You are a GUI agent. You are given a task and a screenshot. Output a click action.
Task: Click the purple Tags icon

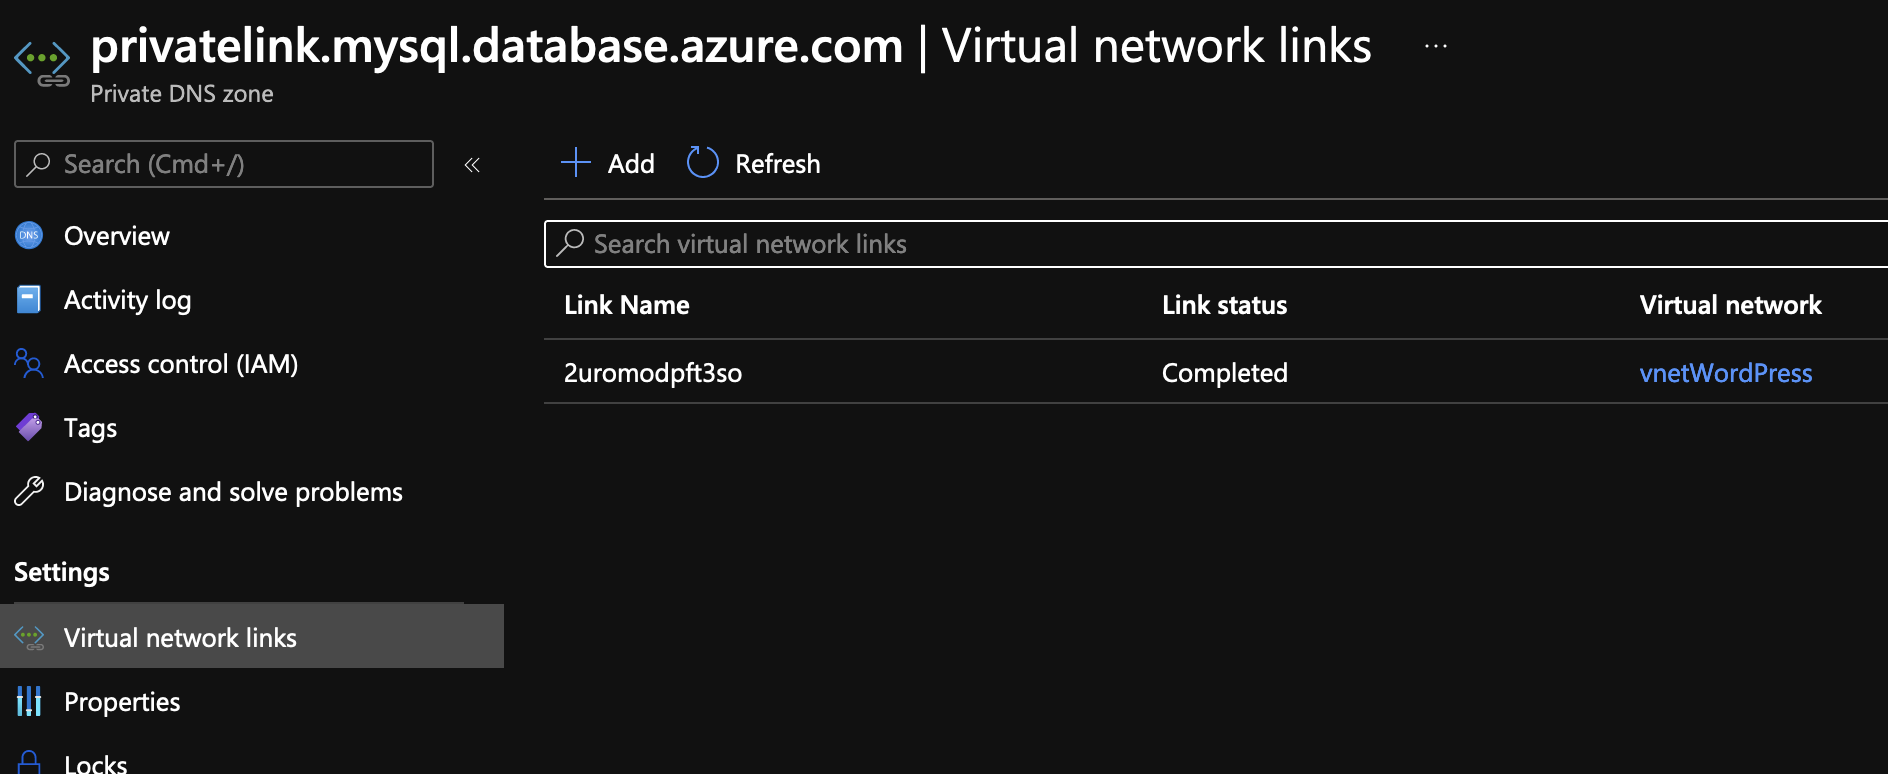29,427
